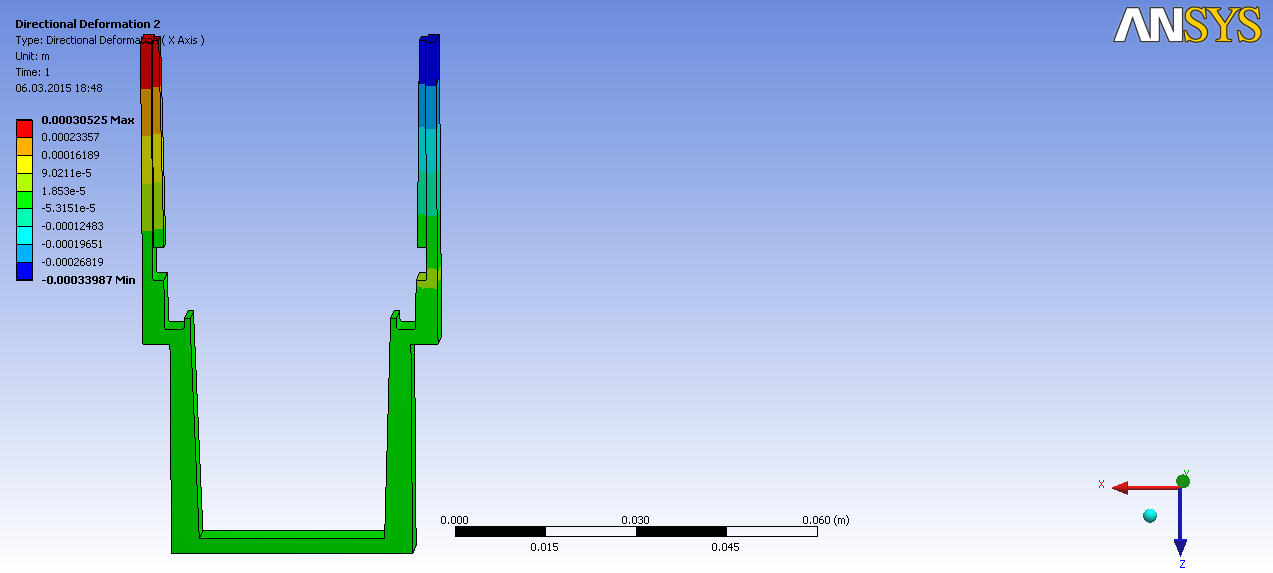
Task: Click the Unit: m label
Action: [x=33, y=56]
